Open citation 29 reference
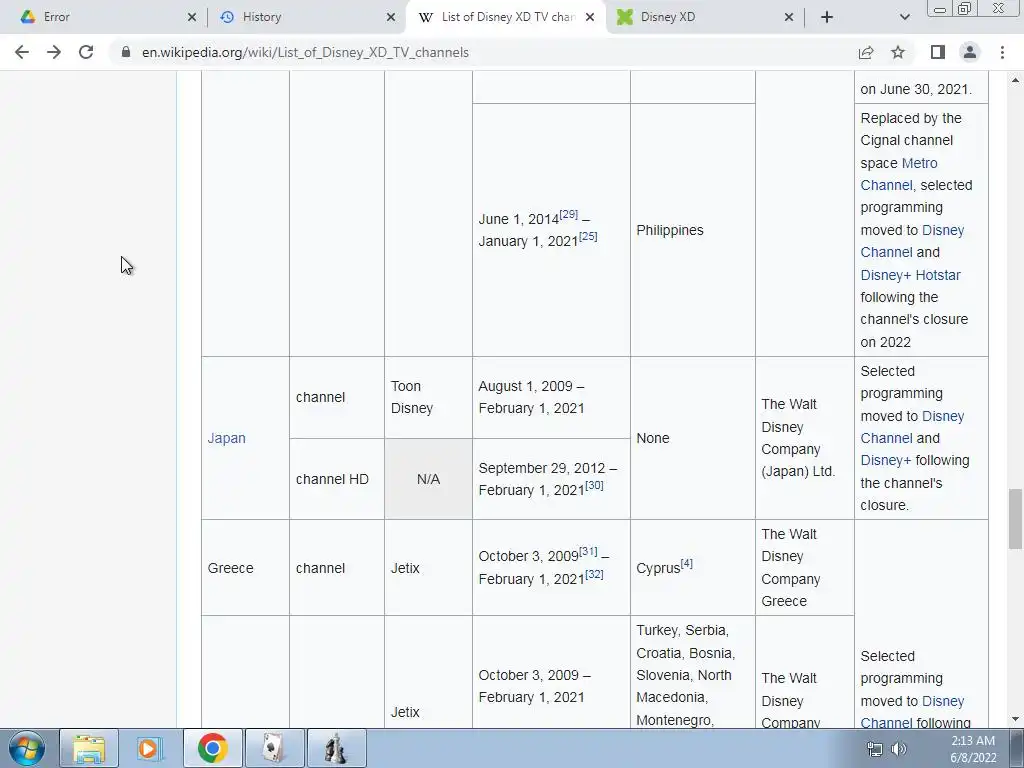The height and width of the screenshot is (768, 1024). (568, 214)
